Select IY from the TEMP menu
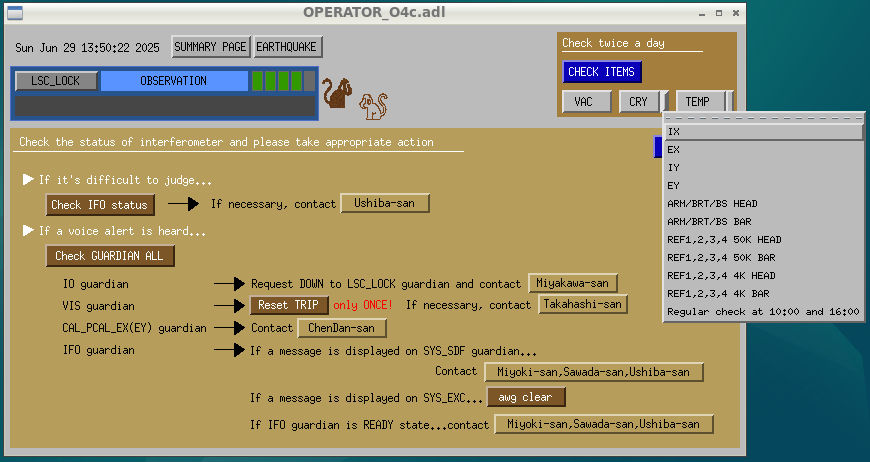The width and height of the screenshot is (870, 462). tap(763, 167)
